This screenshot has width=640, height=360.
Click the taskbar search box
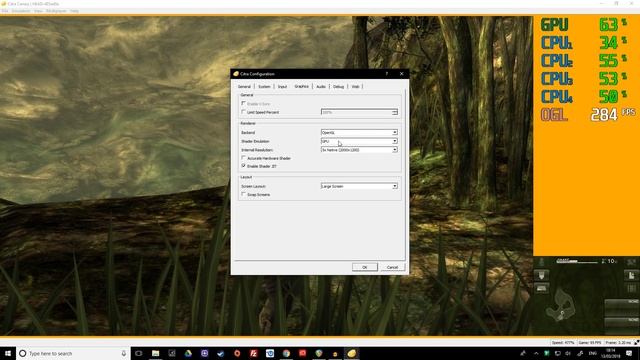pos(73,353)
